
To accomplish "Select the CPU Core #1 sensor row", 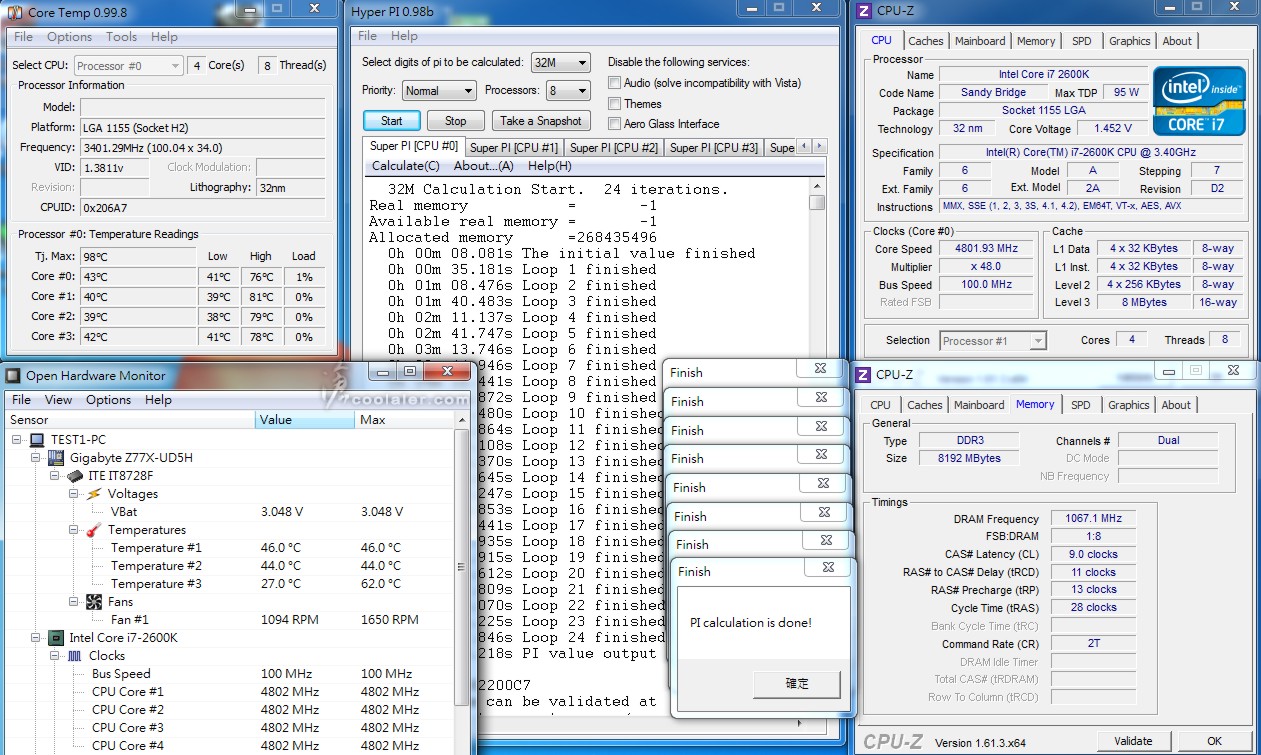I will 230,692.
